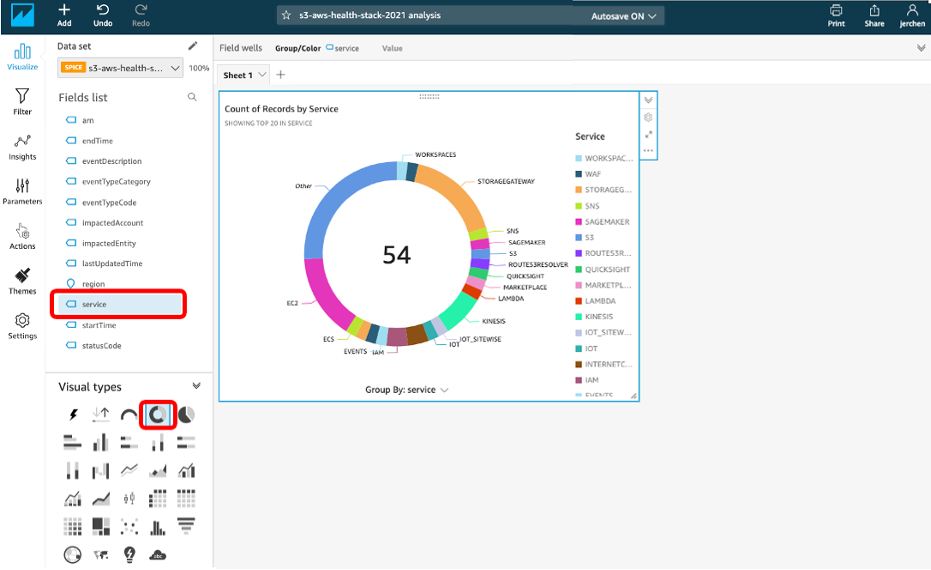Click the Share icon

click(874, 15)
